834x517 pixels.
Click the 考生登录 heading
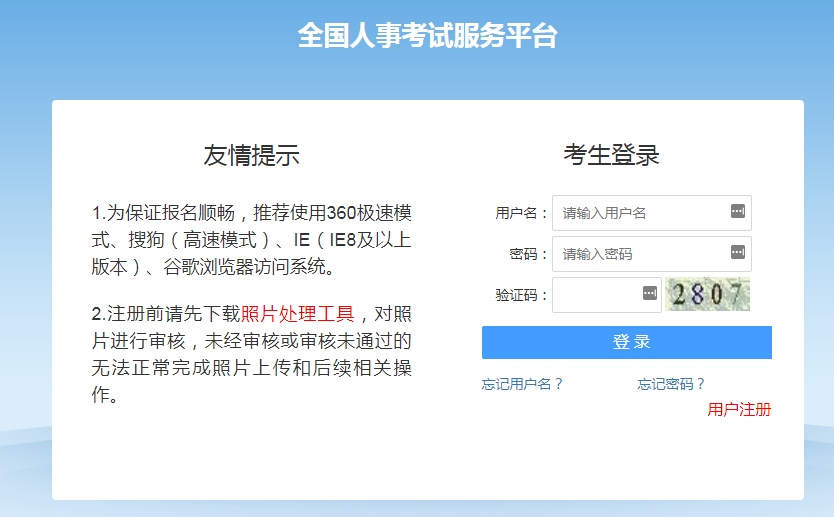point(611,156)
